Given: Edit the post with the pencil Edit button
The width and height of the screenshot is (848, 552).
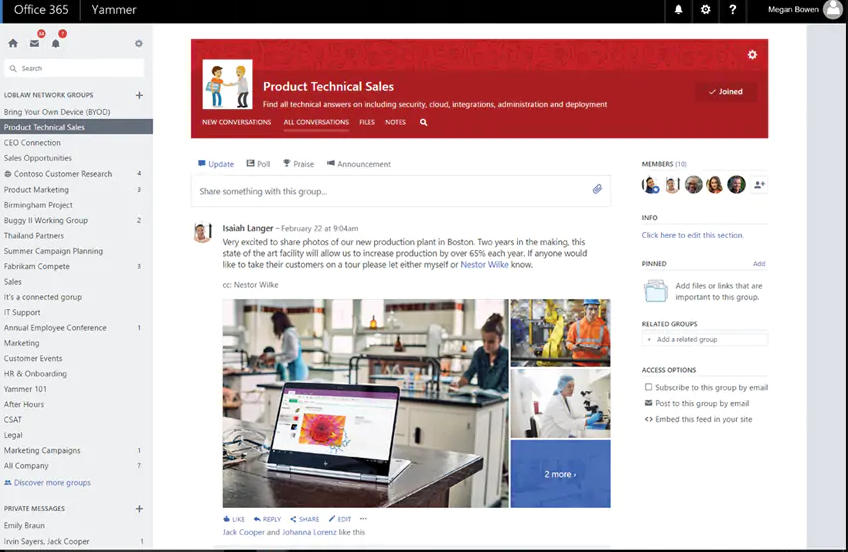Looking at the screenshot, I should (x=340, y=519).
